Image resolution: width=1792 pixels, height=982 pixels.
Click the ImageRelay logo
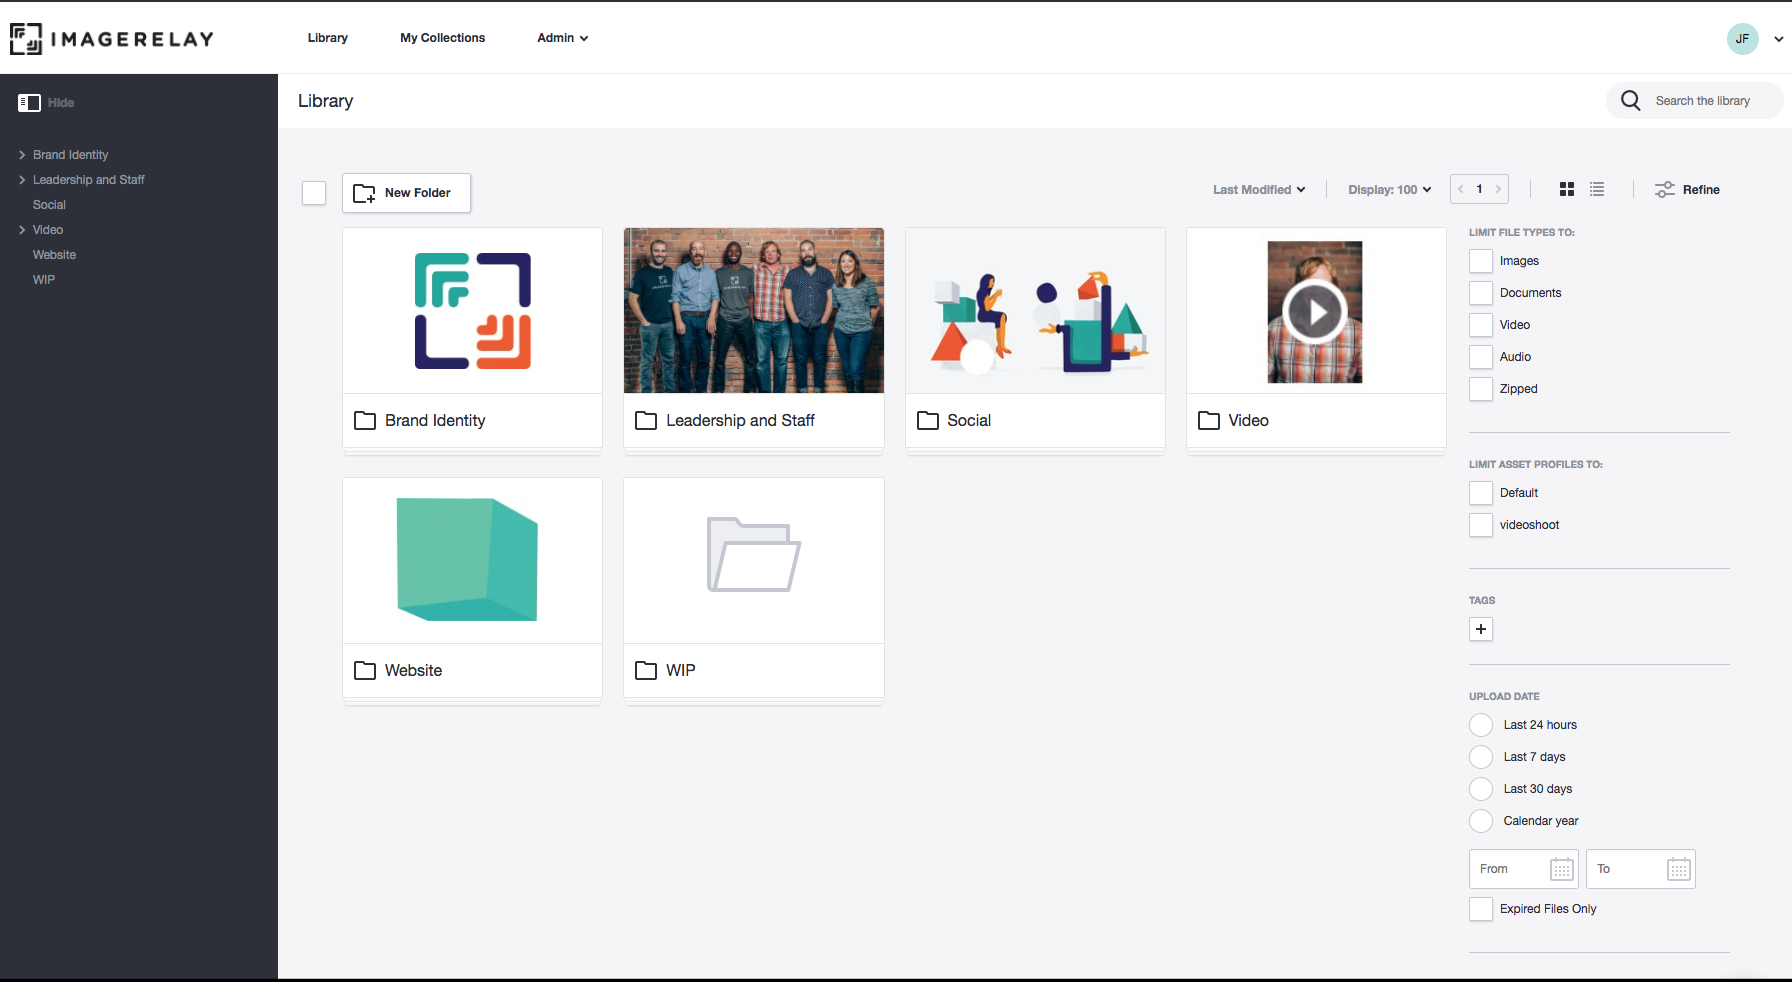[112, 38]
